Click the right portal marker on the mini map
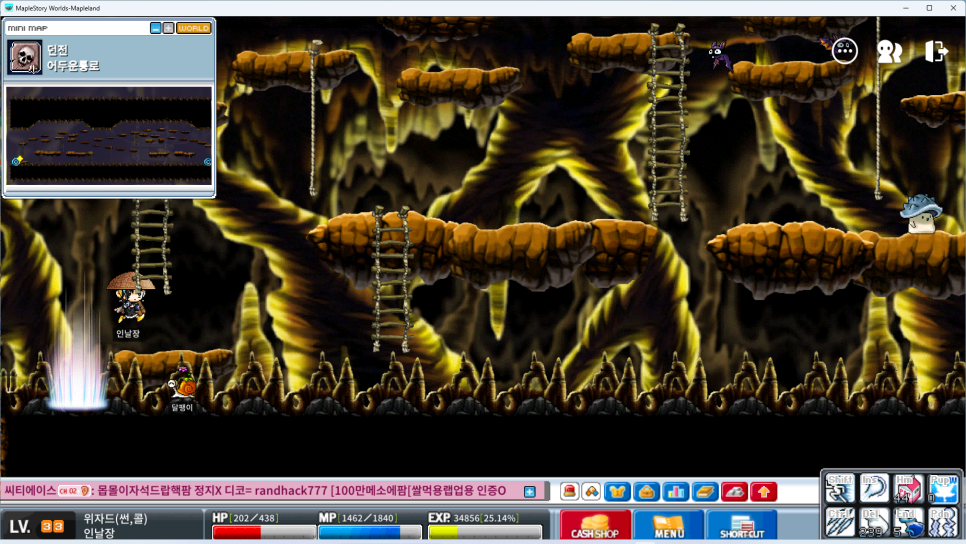Image resolution: width=966 pixels, height=544 pixels. [208, 162]
